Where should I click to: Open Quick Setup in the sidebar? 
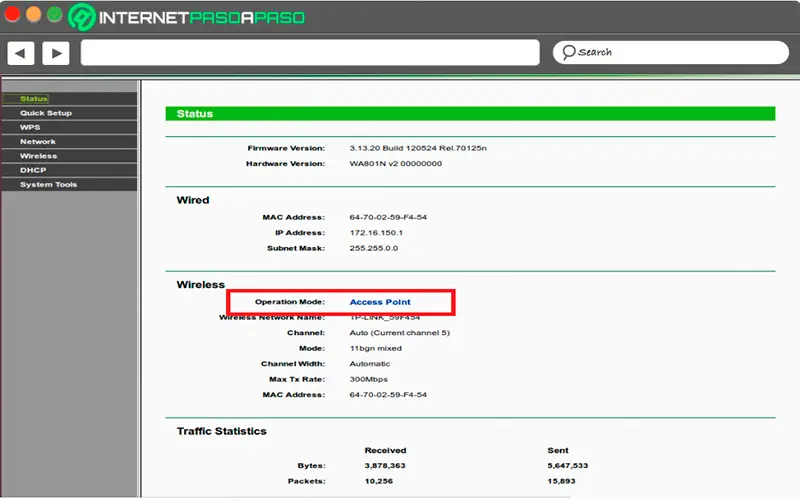click(69, 113)
